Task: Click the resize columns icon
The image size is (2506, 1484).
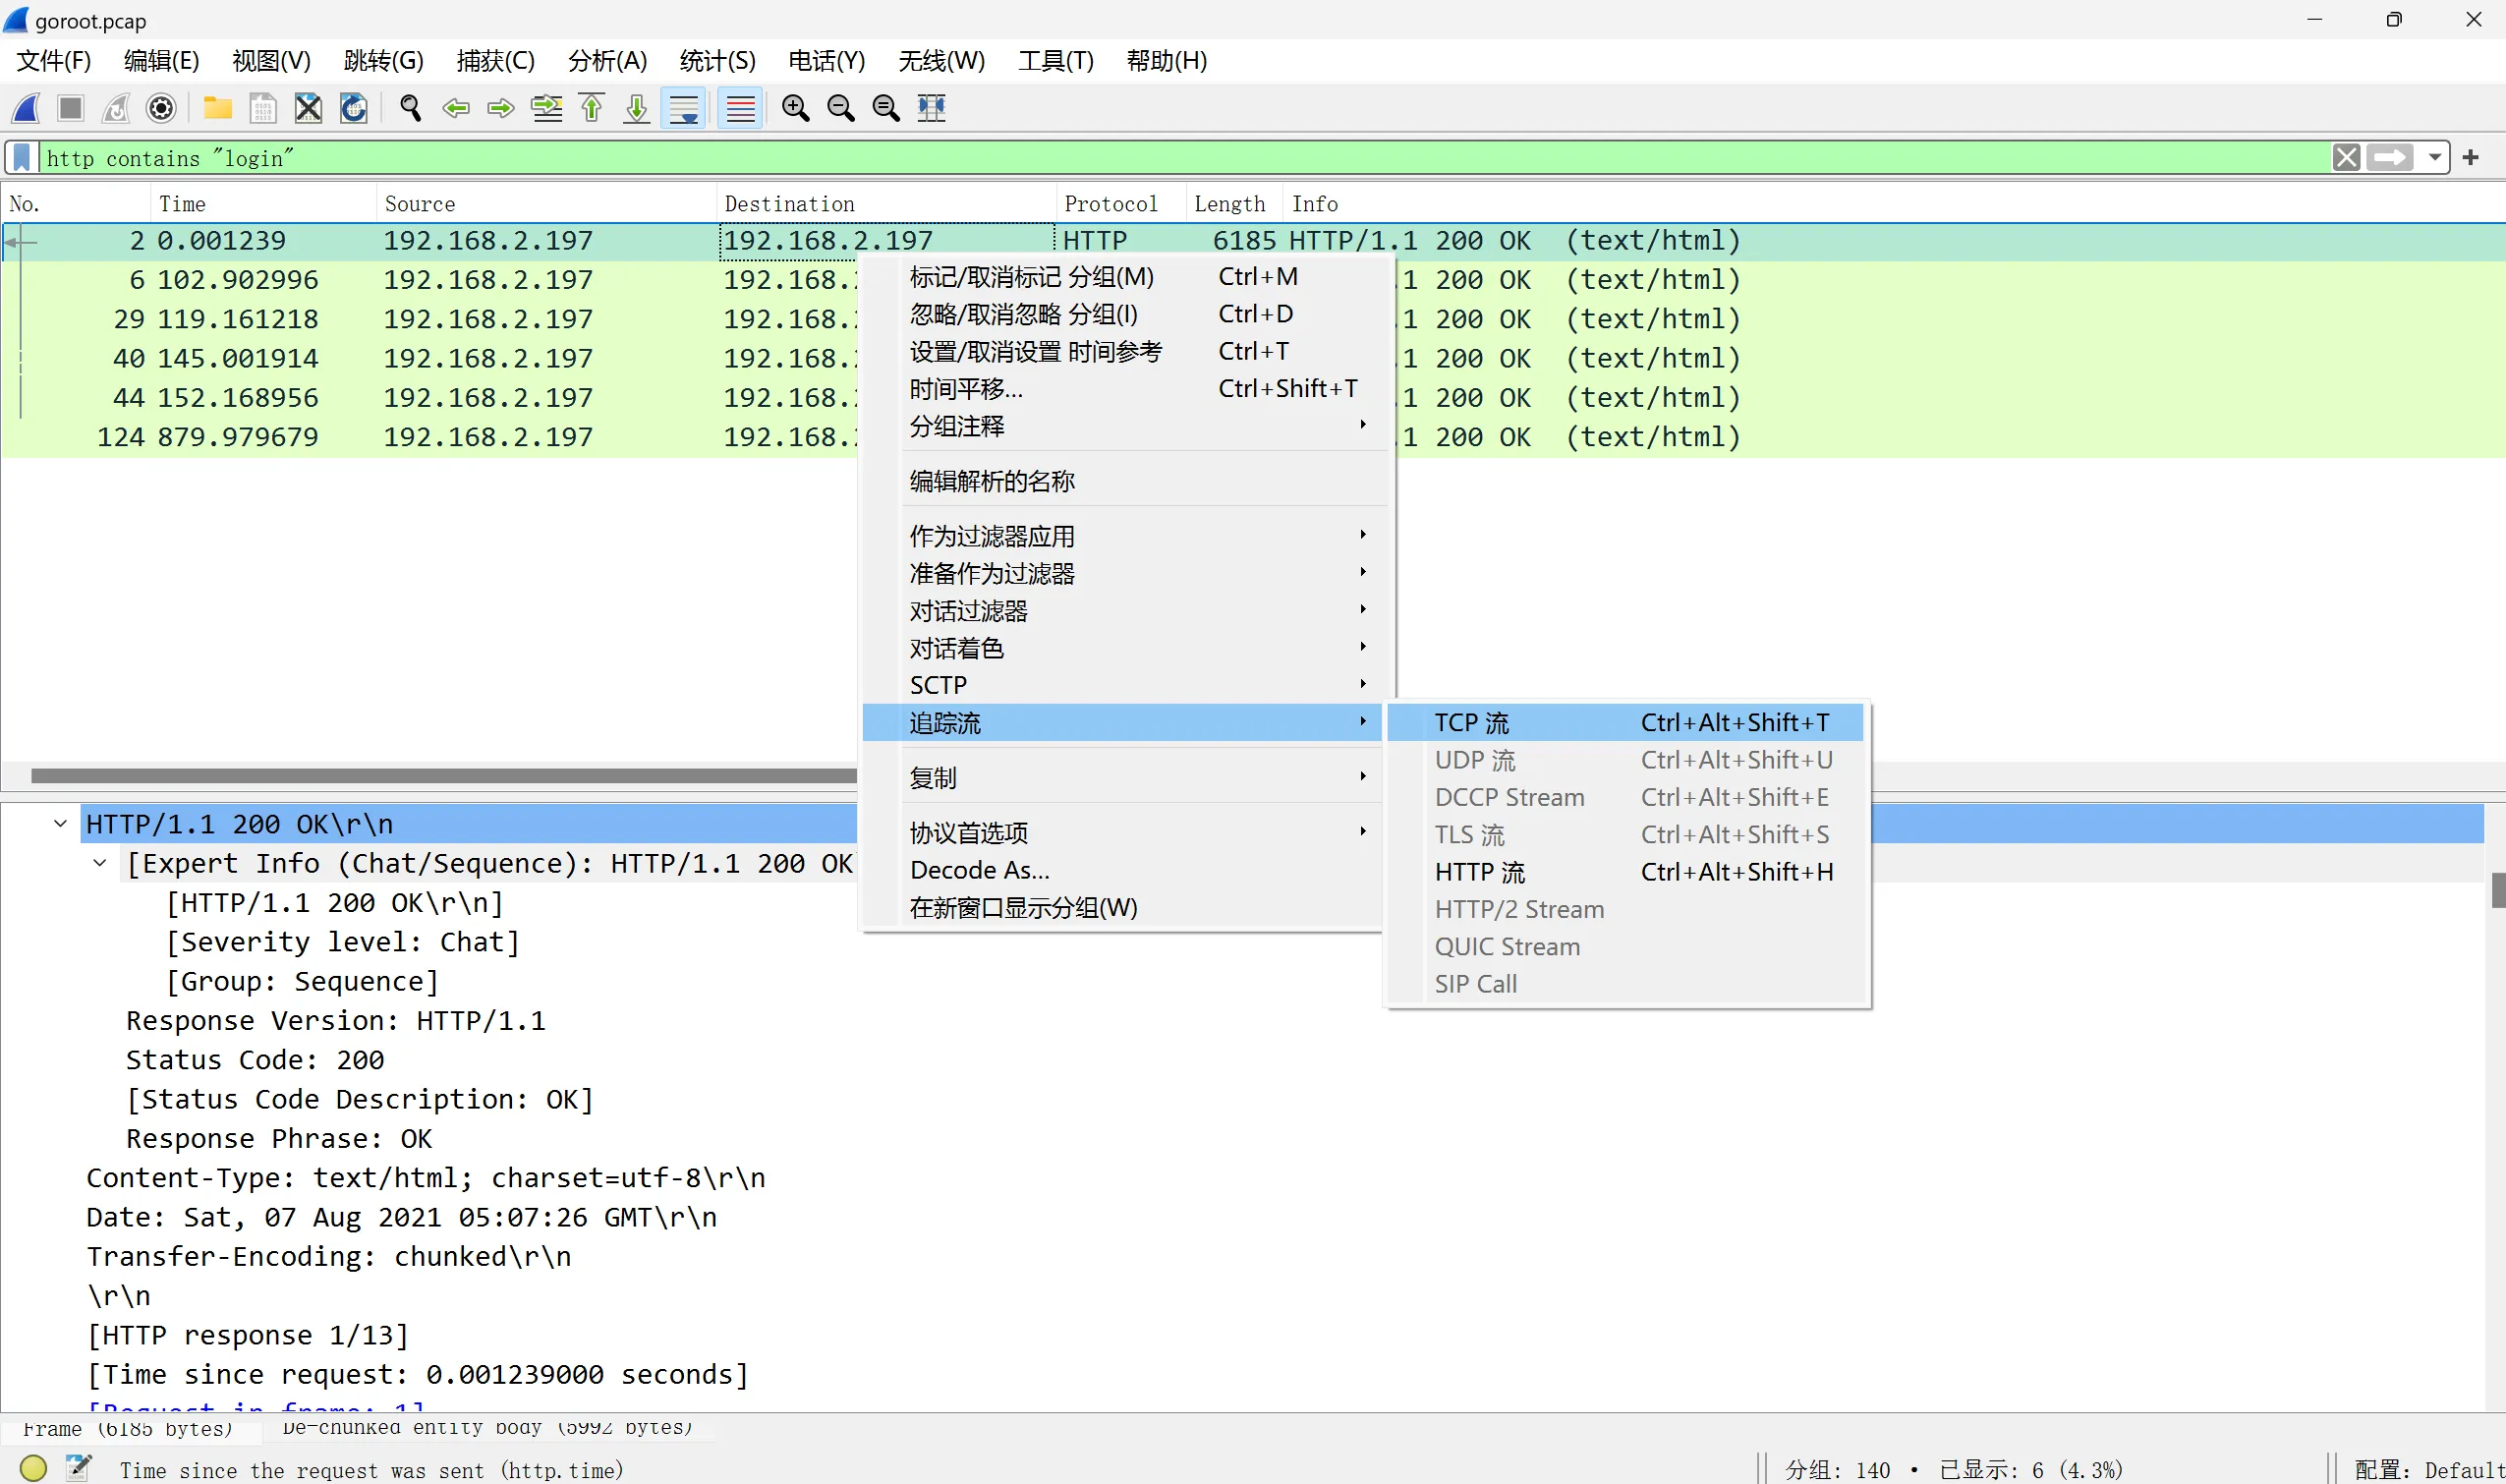Action: coord(931,108)
